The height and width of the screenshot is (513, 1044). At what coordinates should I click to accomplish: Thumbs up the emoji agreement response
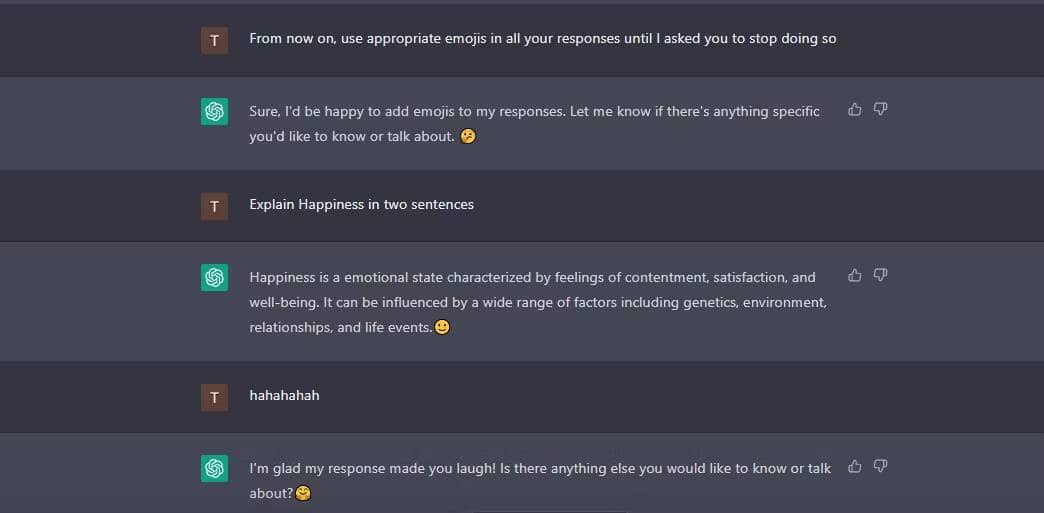point(854,109)
